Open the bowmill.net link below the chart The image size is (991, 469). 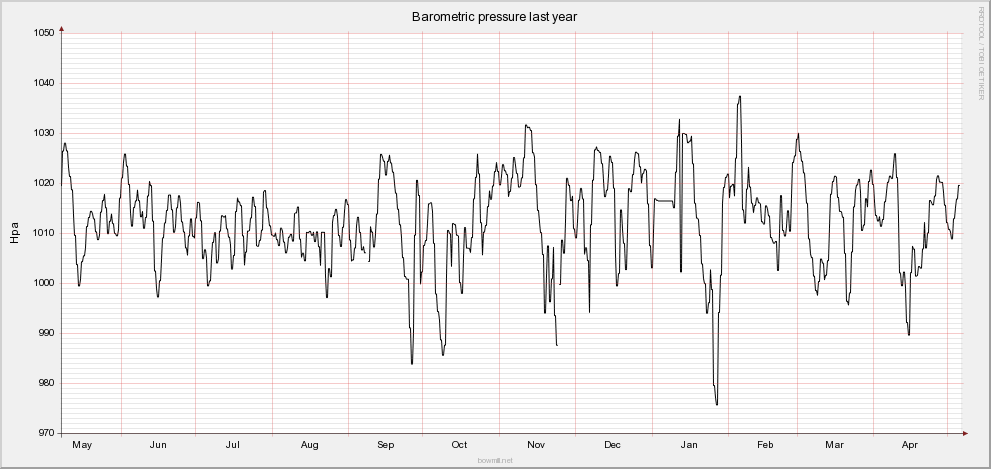495,460
